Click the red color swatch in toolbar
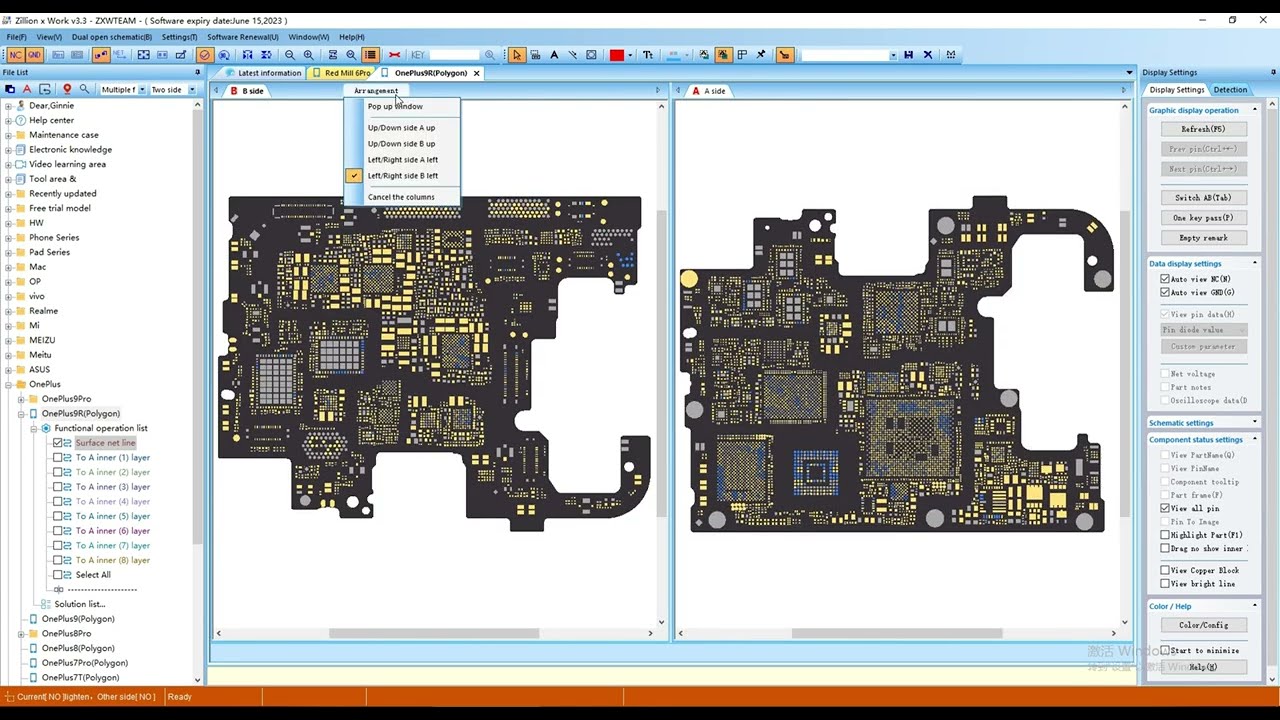 617,55
